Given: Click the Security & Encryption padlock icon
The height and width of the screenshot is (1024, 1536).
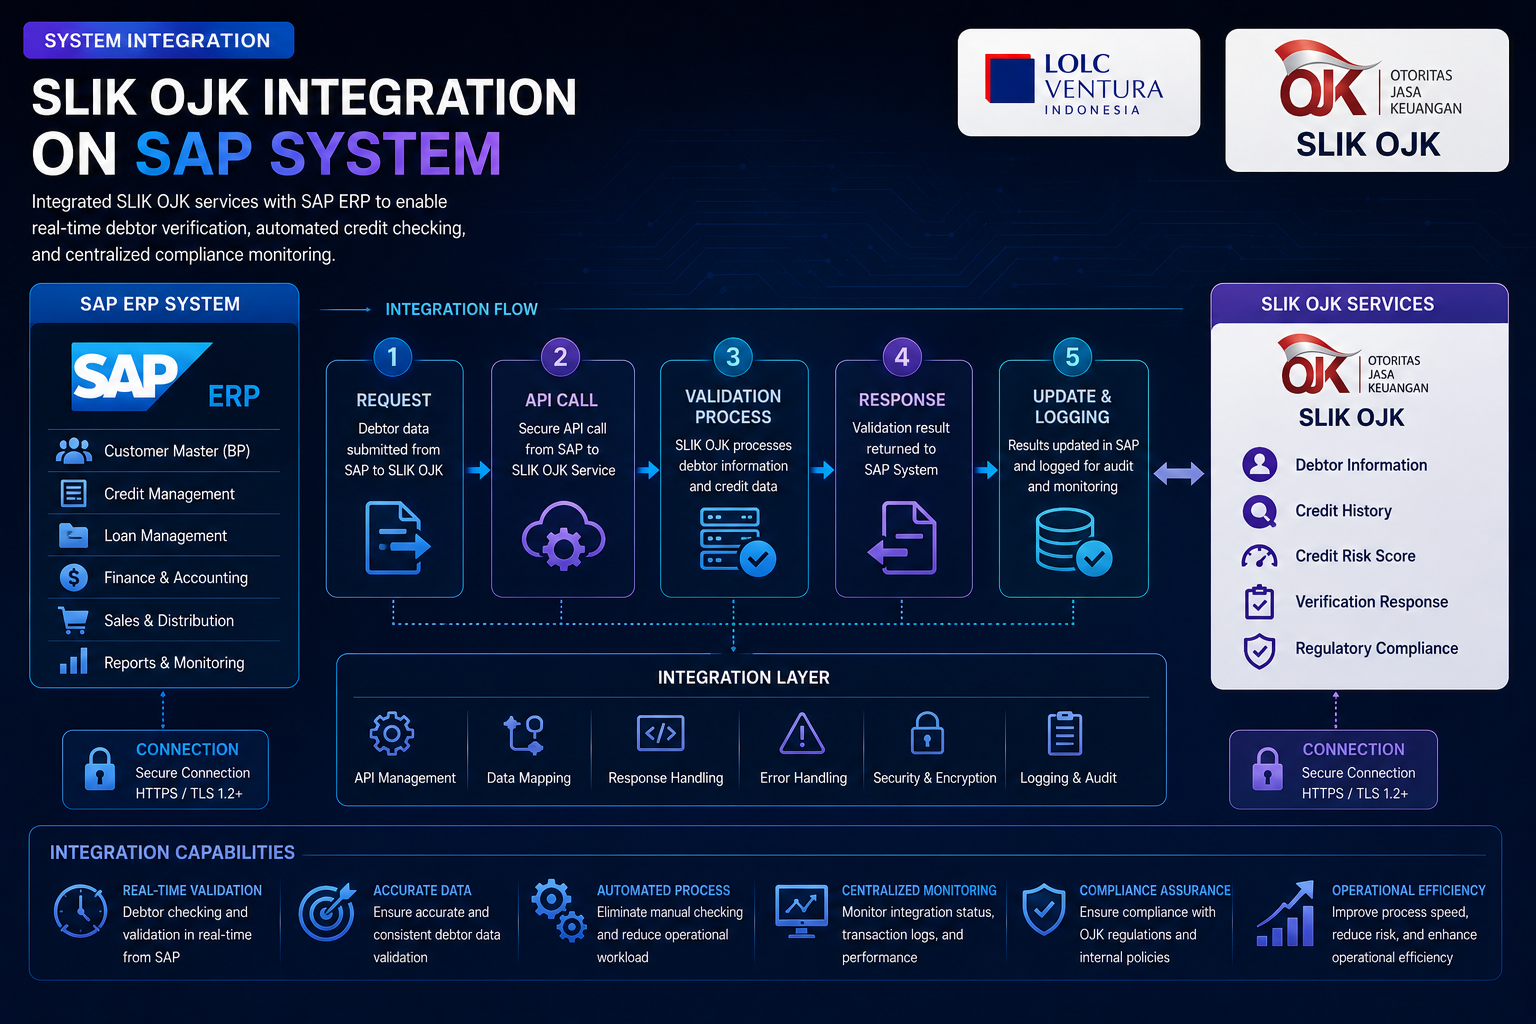Looking at the screenshot, I should pos(927,733).
